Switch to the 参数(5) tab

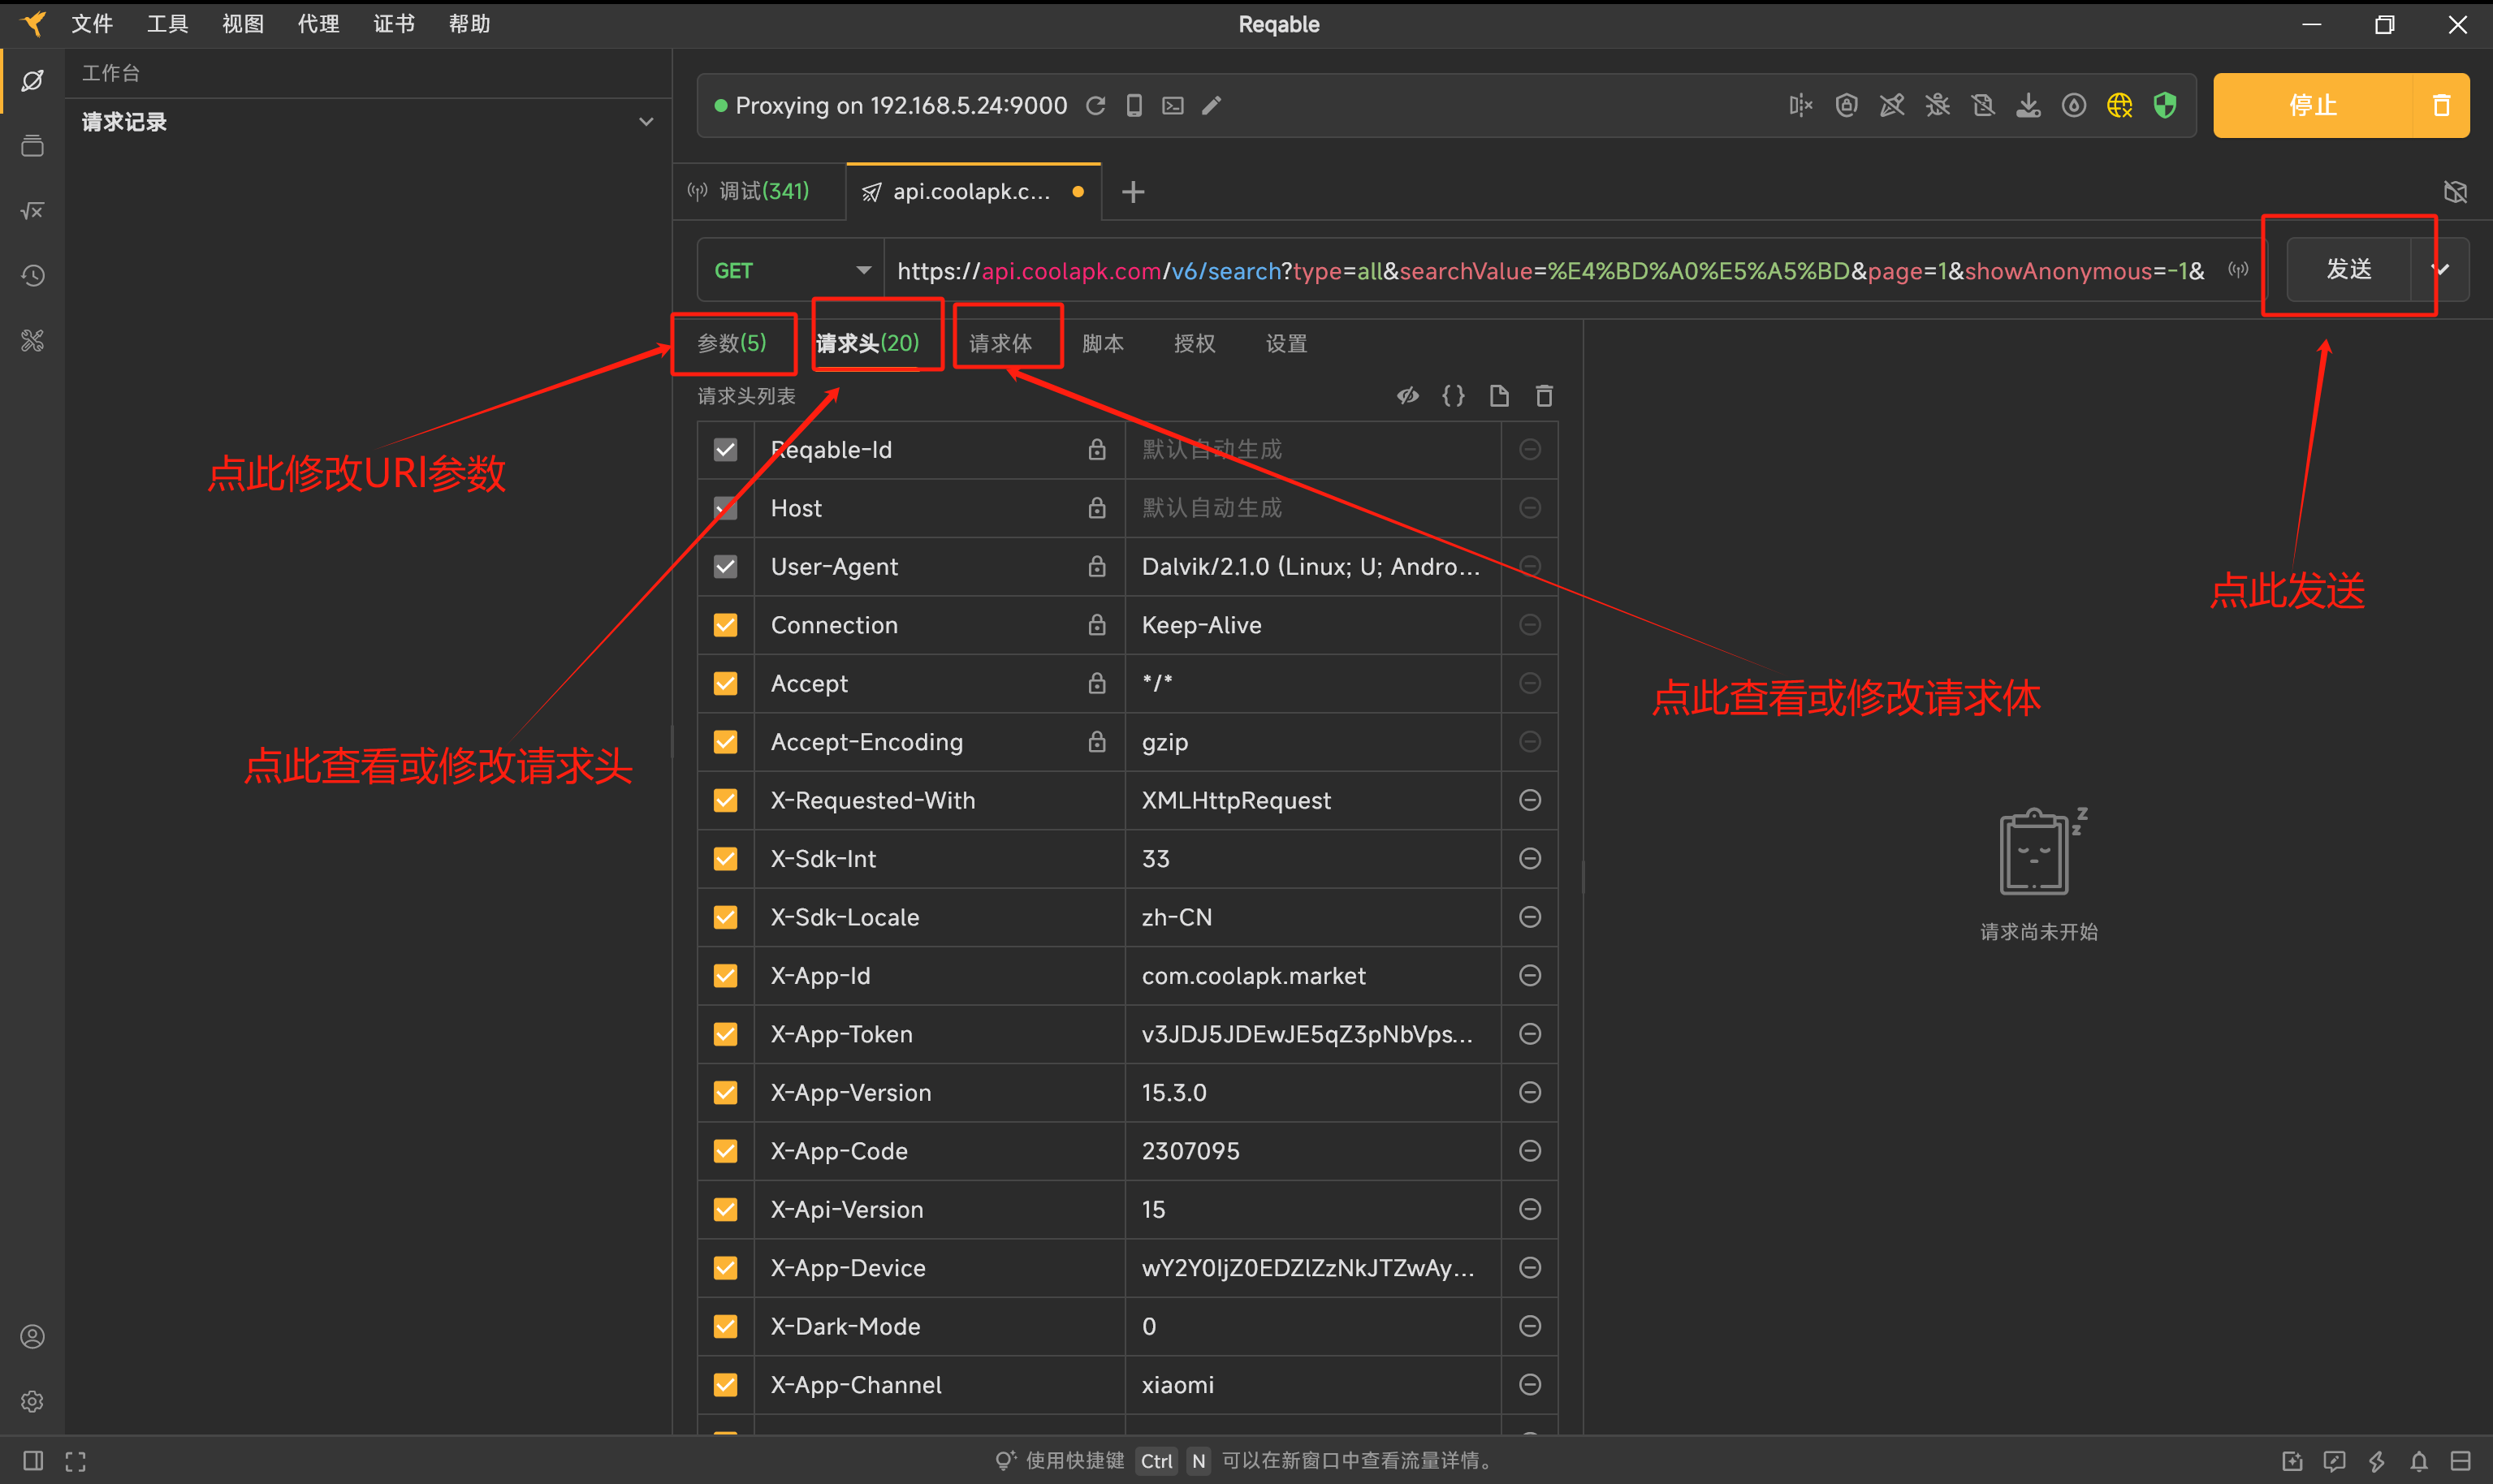point(732,343)
